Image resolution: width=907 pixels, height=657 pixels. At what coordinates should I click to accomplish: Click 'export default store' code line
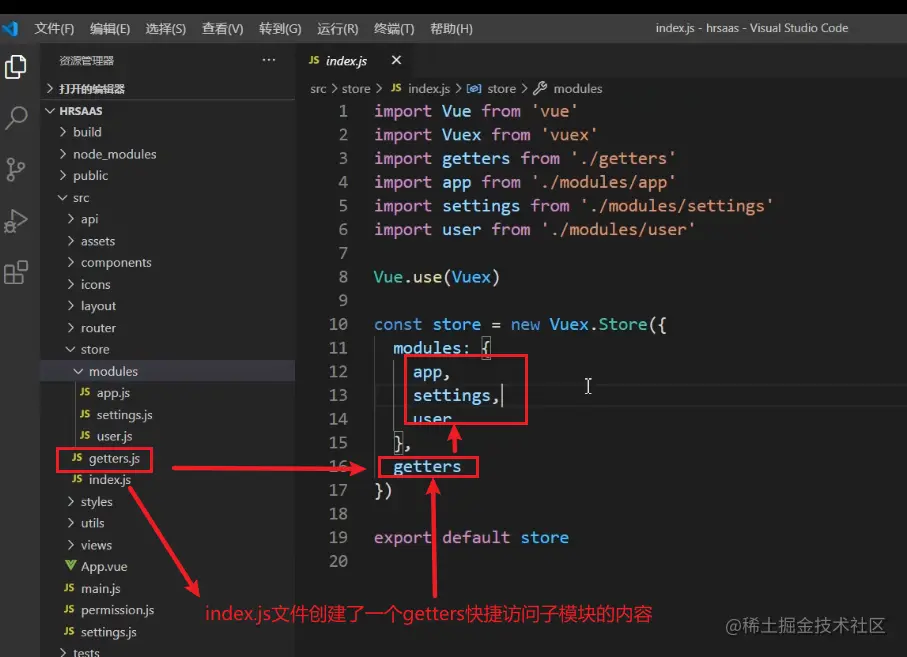click(471, 537)
